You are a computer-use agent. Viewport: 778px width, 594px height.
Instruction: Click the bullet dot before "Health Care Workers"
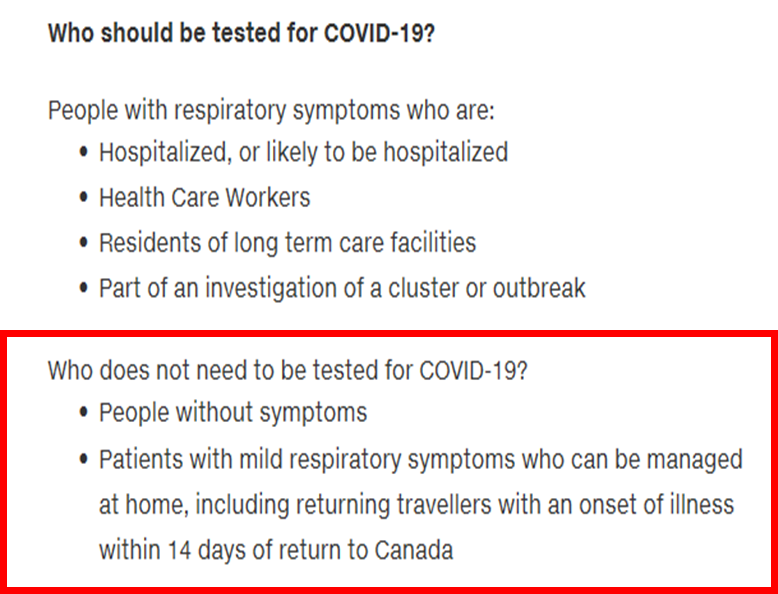(84, 198)
